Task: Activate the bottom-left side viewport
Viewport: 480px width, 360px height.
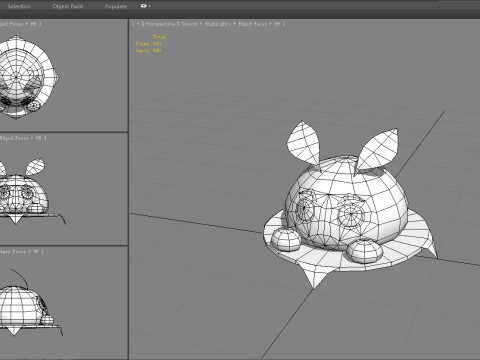Action: click(x=64, y=303)
